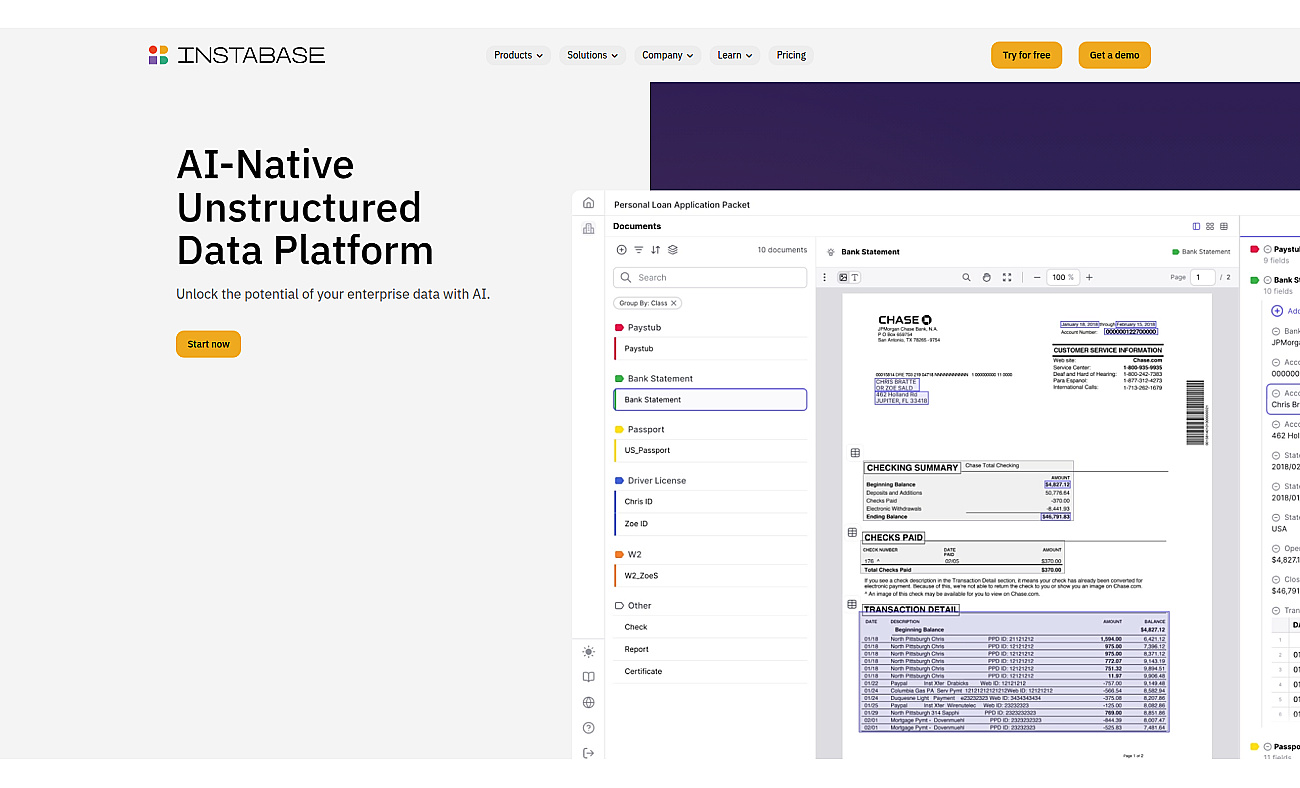Click the Transaction Detail table in document
The height and width of the screenshot is (788, 1300).
click(x=1014, y=673)
